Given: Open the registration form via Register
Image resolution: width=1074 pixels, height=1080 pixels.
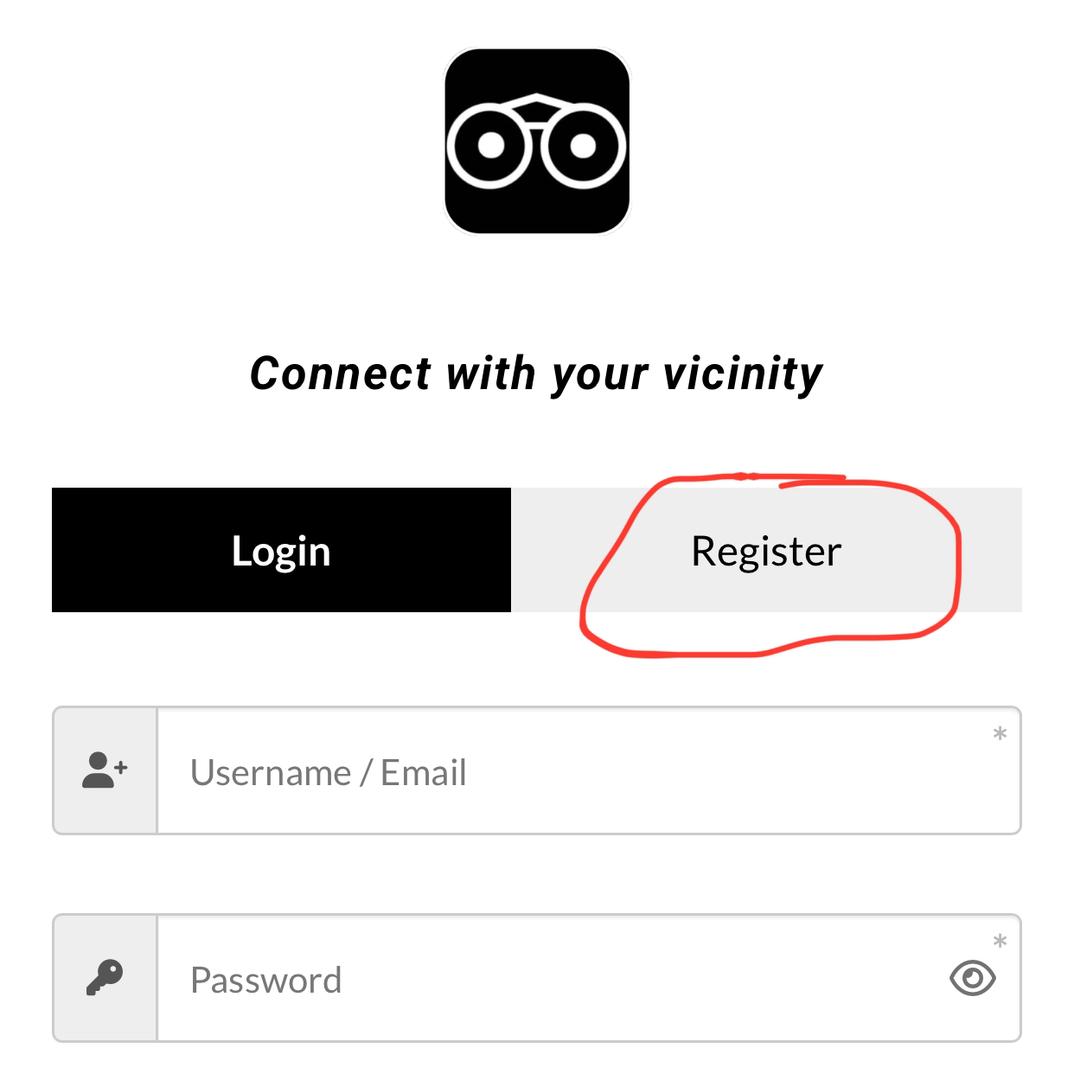Looking at the screenshot, I should (x=766, y=550).
